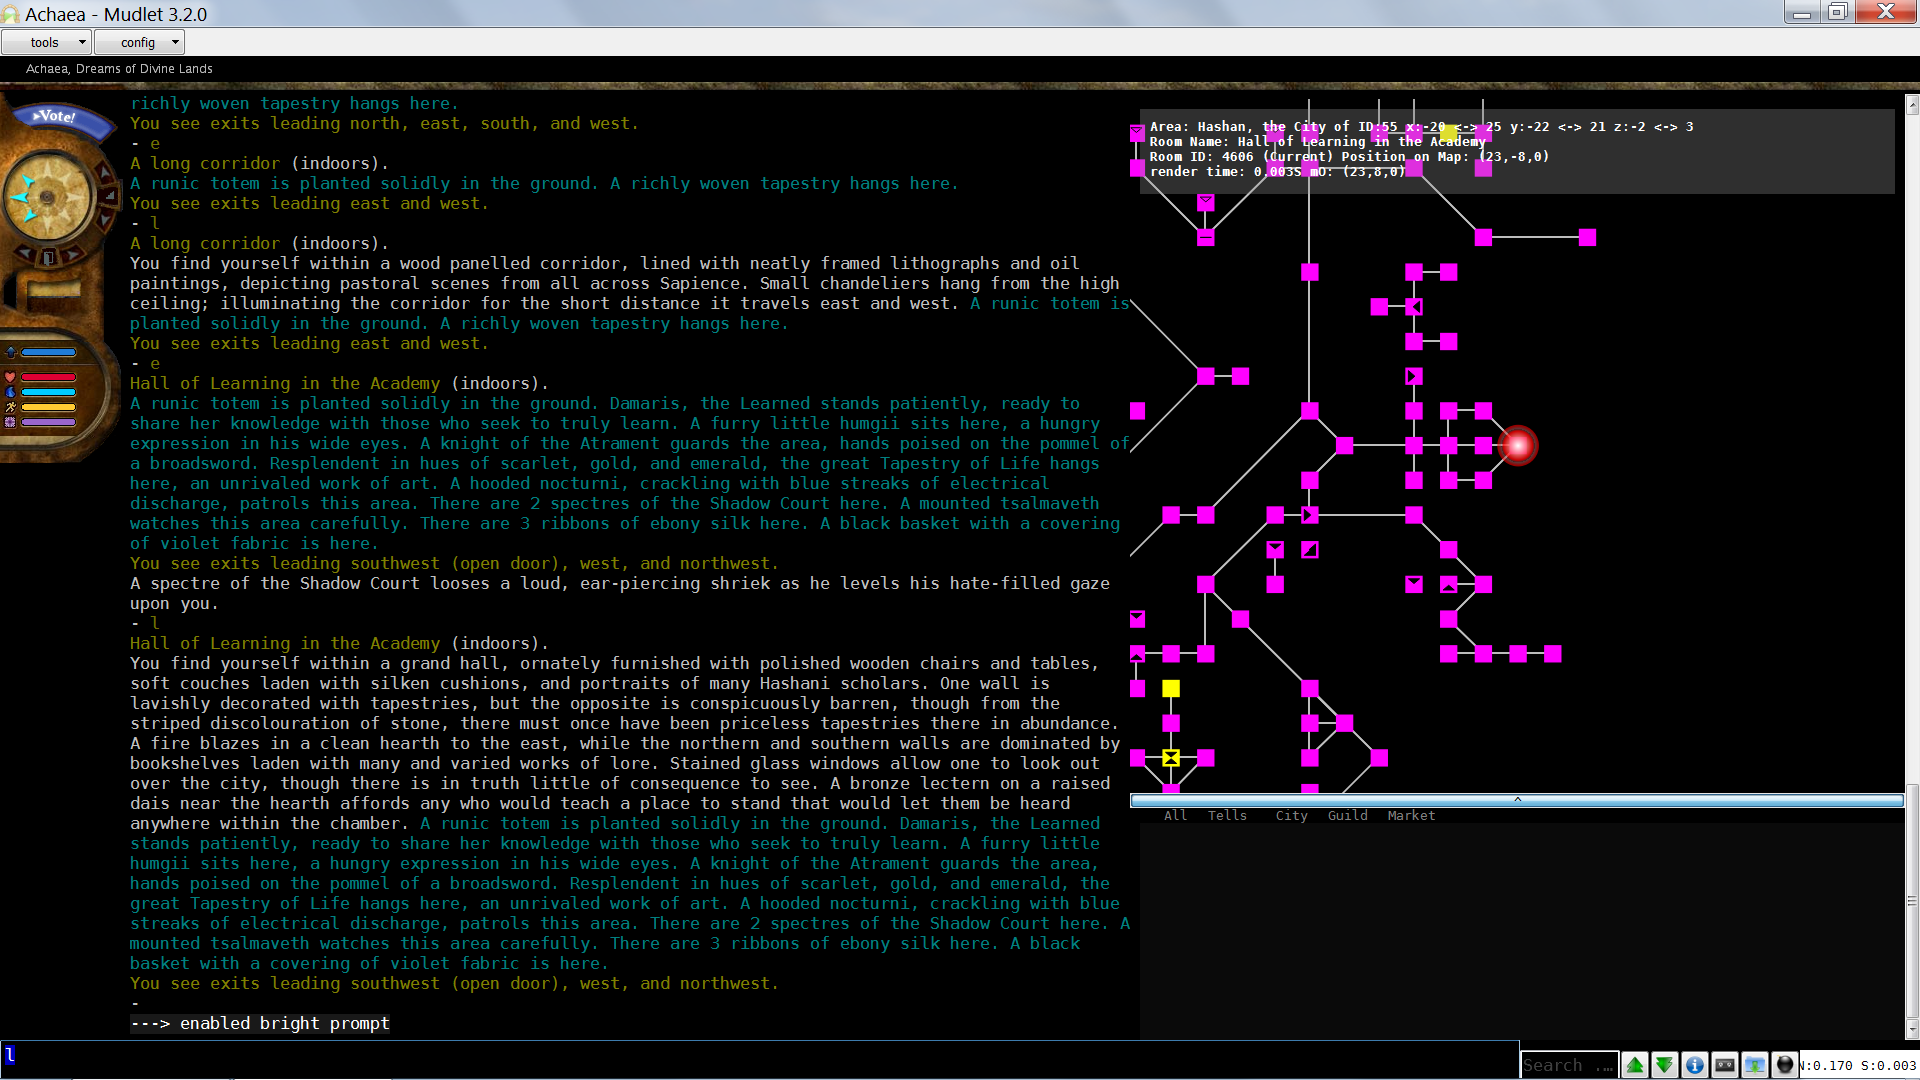Viewport: 1920px width, 1080px height.
Task: Toggle the cassette replay recording icon
Action: coord(1724,1065)
